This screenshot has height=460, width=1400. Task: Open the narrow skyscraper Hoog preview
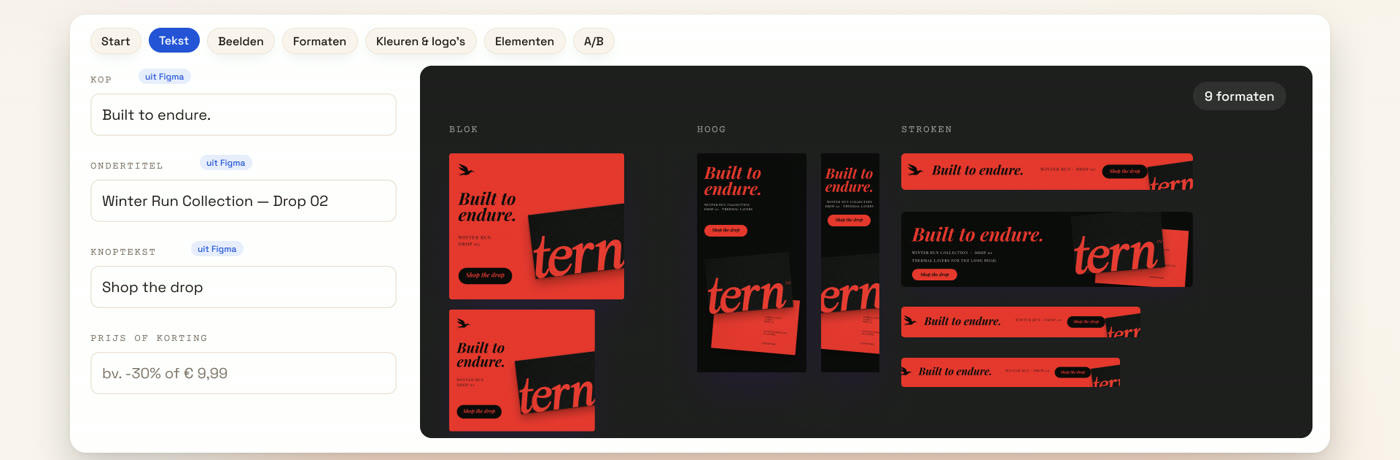coord(850,262)
